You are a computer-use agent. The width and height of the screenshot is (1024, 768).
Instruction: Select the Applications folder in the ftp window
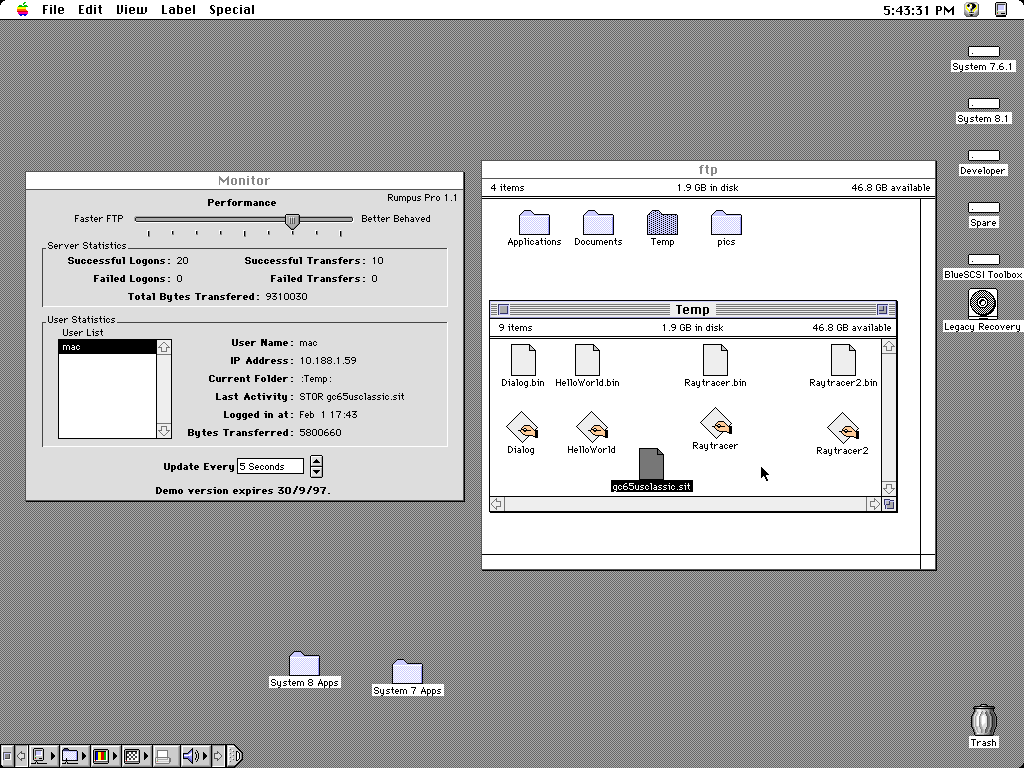pos(533,224)
